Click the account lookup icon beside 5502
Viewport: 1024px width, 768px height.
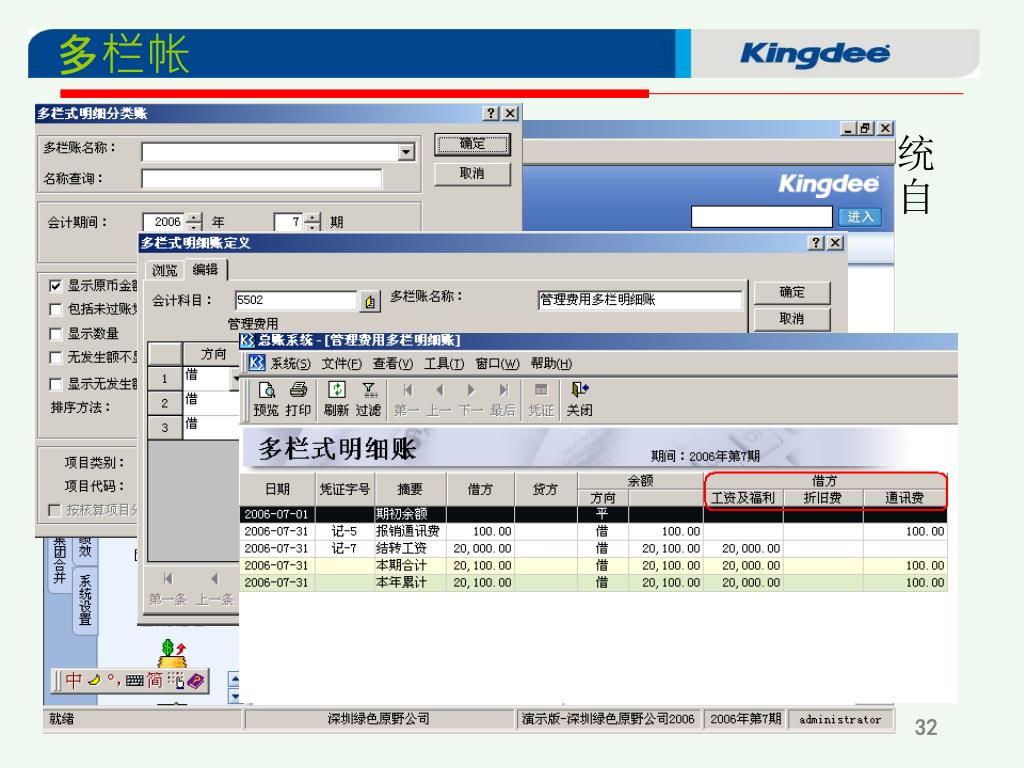tap(370, 301)
